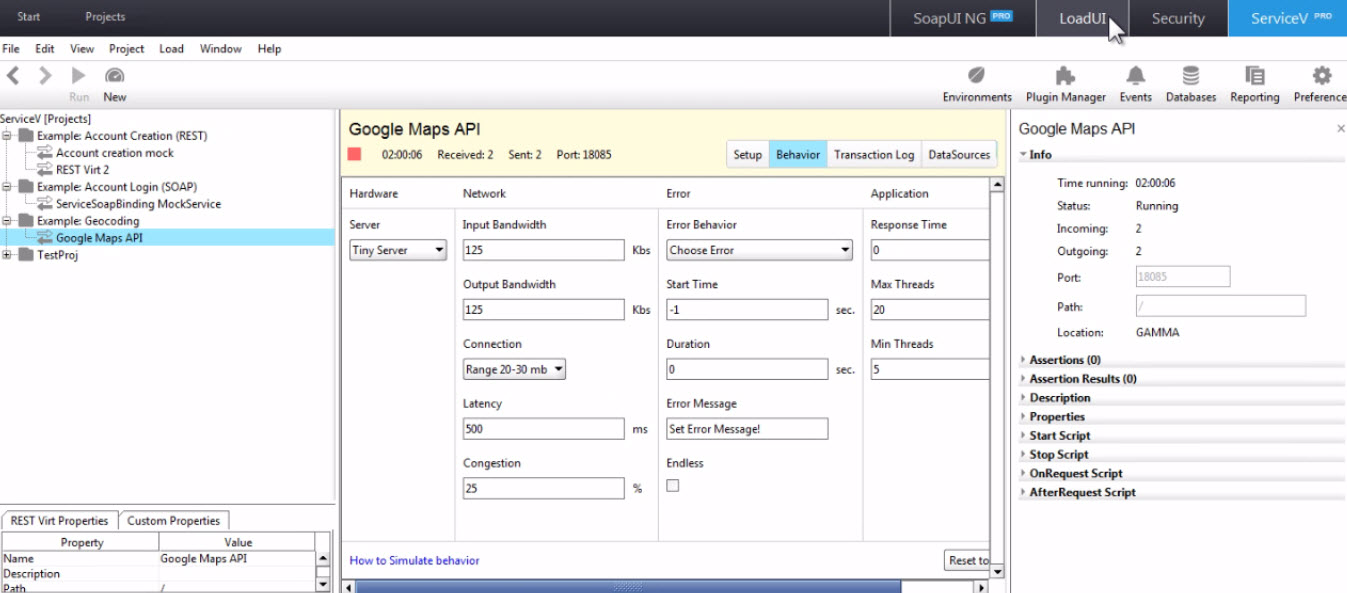Click the Input Bandwidth field

click(x=543, y=250)
